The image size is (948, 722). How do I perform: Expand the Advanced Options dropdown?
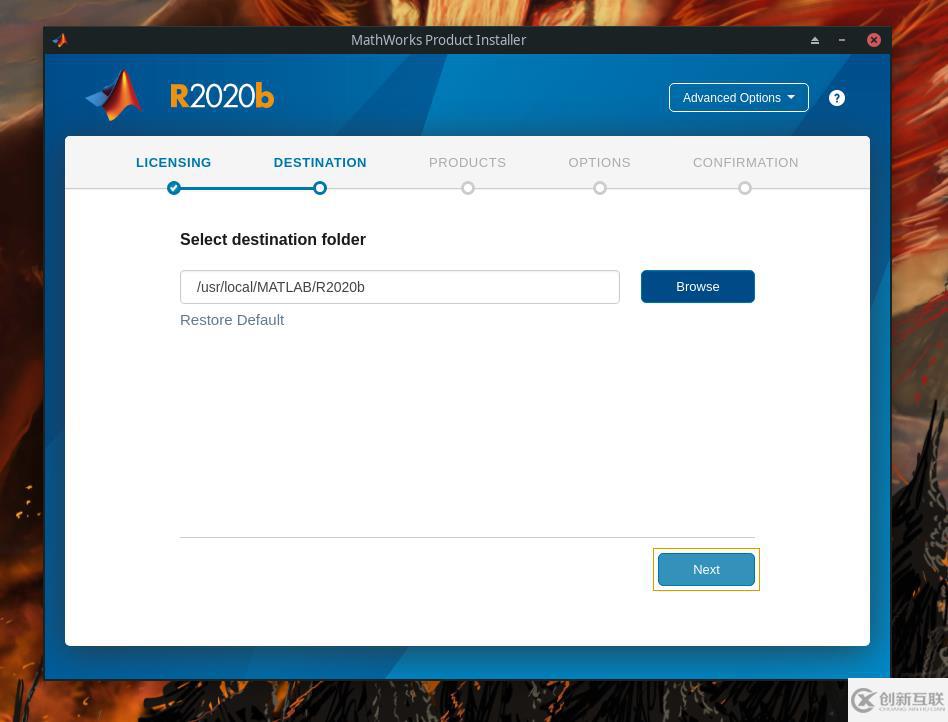pos(738,97)
